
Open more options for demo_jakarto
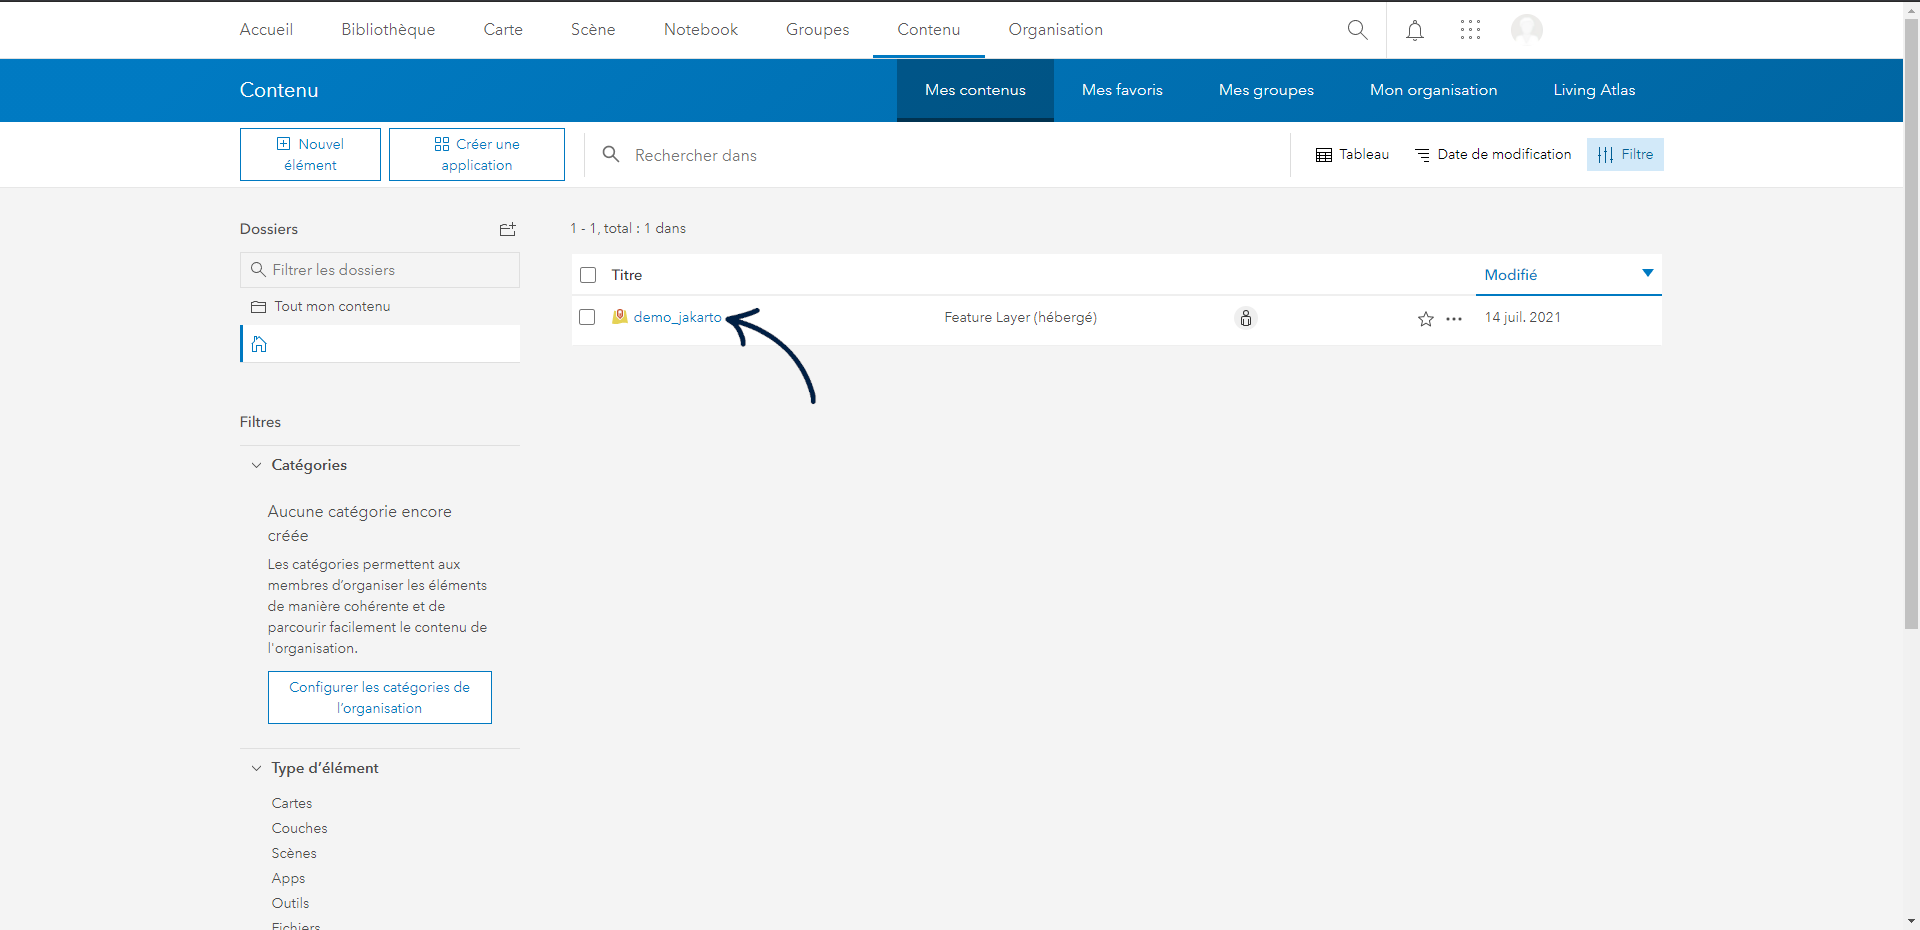pos(1454,319)
